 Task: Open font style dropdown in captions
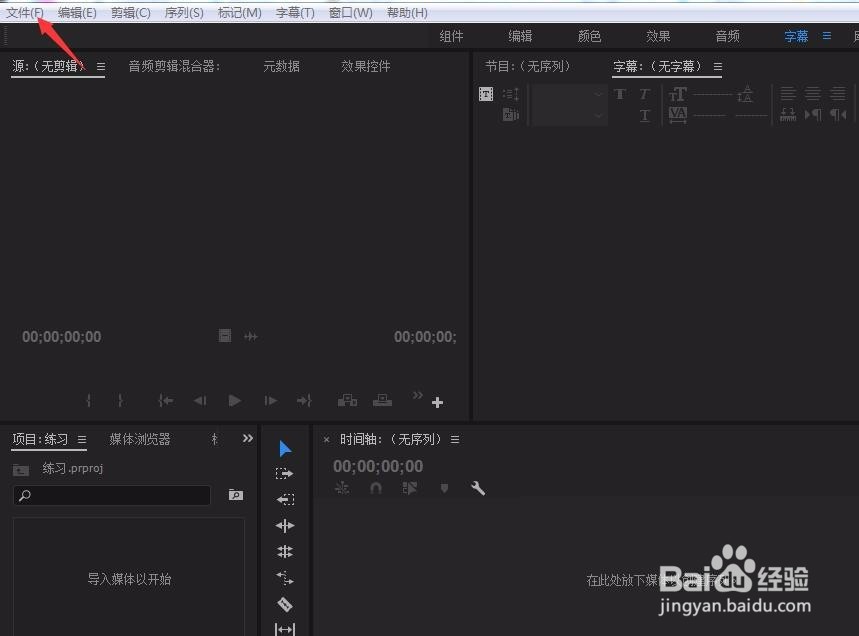tap(568, 116)
